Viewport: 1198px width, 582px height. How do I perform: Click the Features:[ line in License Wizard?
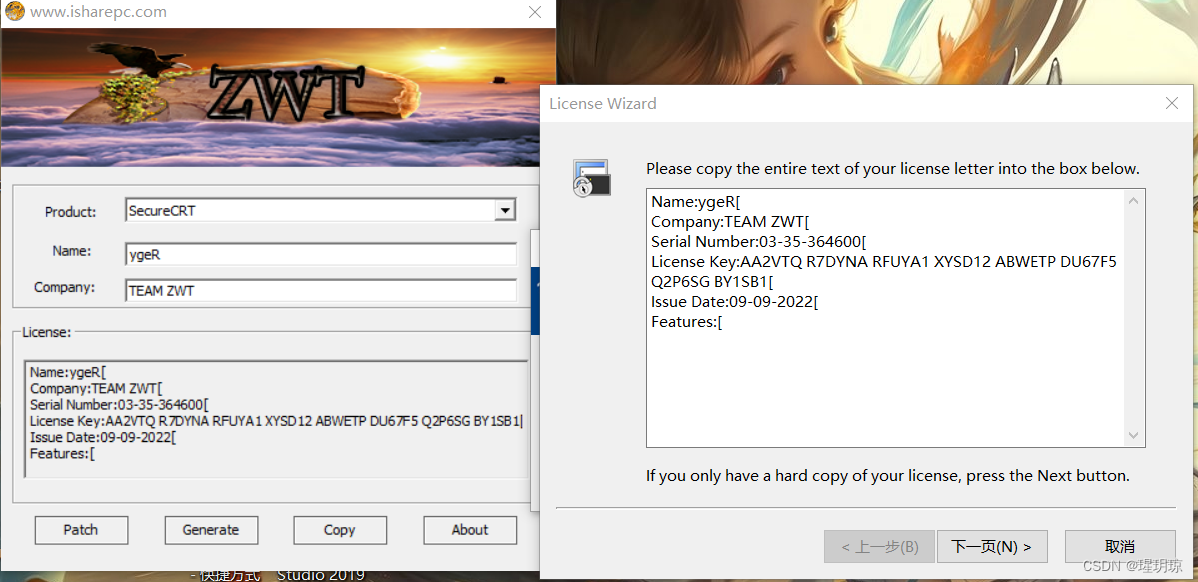pyautogui.click(x=687, y=322)
